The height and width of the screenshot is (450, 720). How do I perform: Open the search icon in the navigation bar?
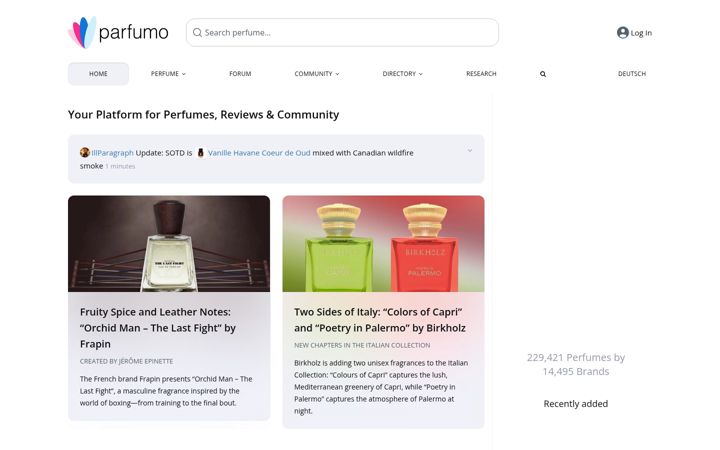pos(543,74)
